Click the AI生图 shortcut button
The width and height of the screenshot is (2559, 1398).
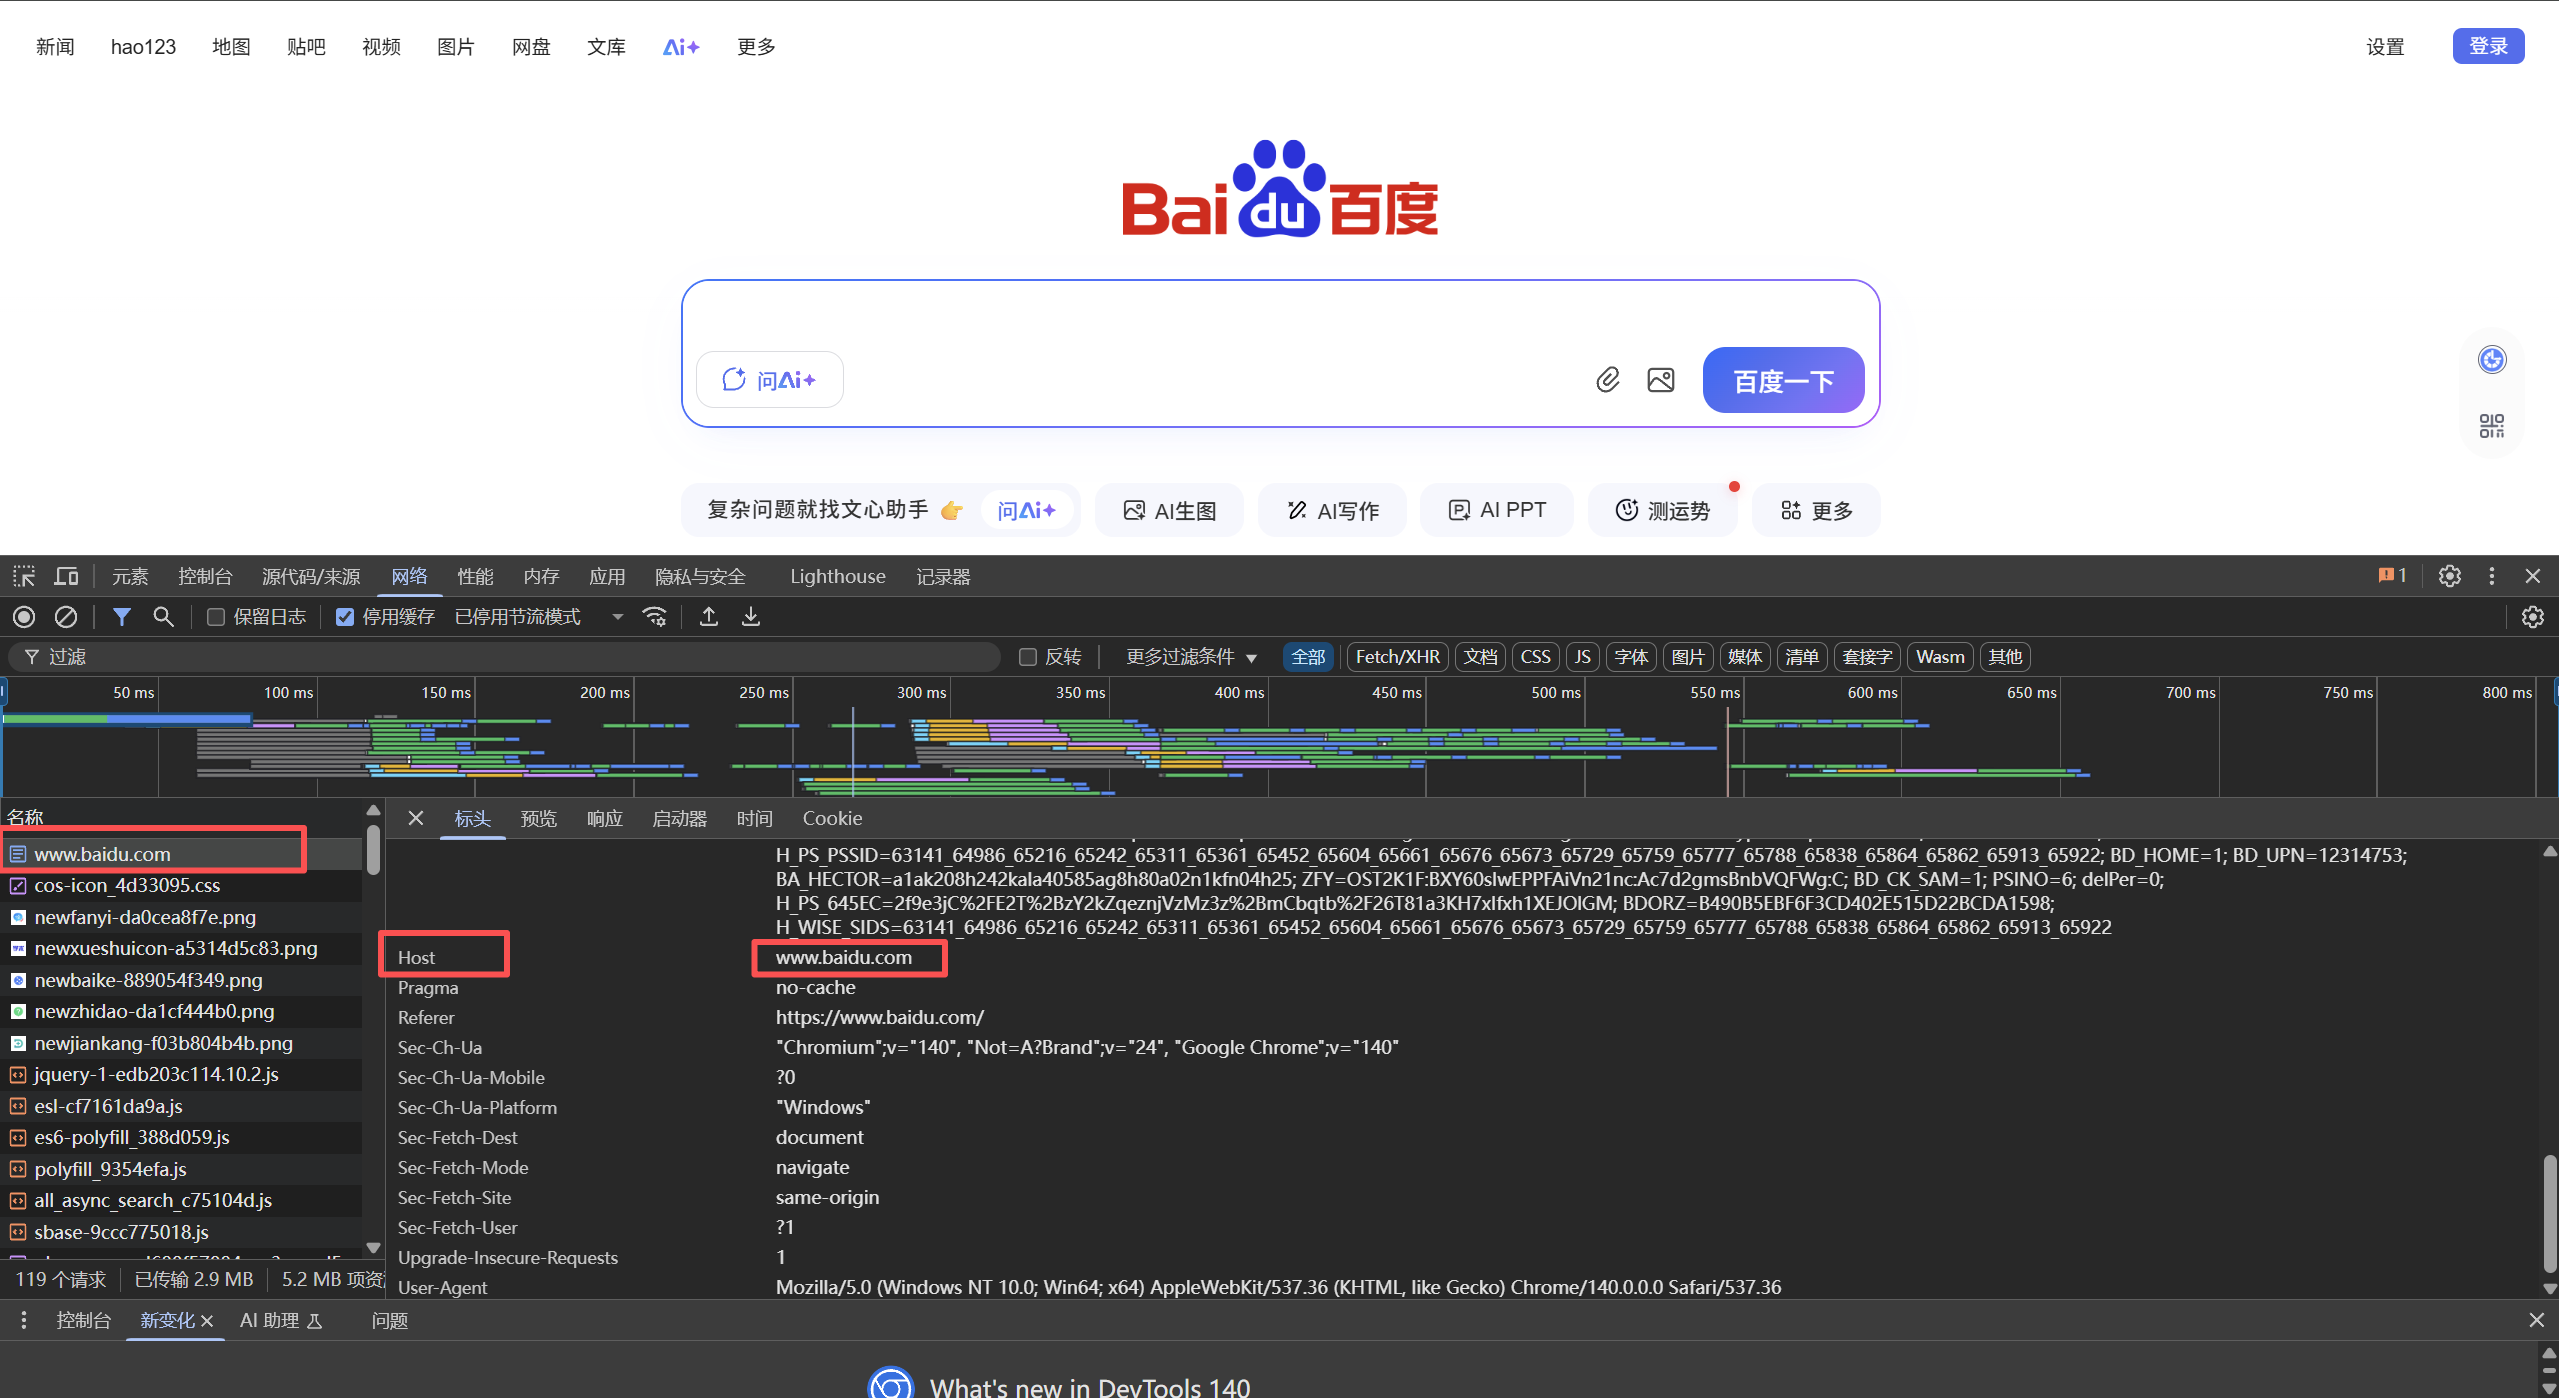(1169, 510)
